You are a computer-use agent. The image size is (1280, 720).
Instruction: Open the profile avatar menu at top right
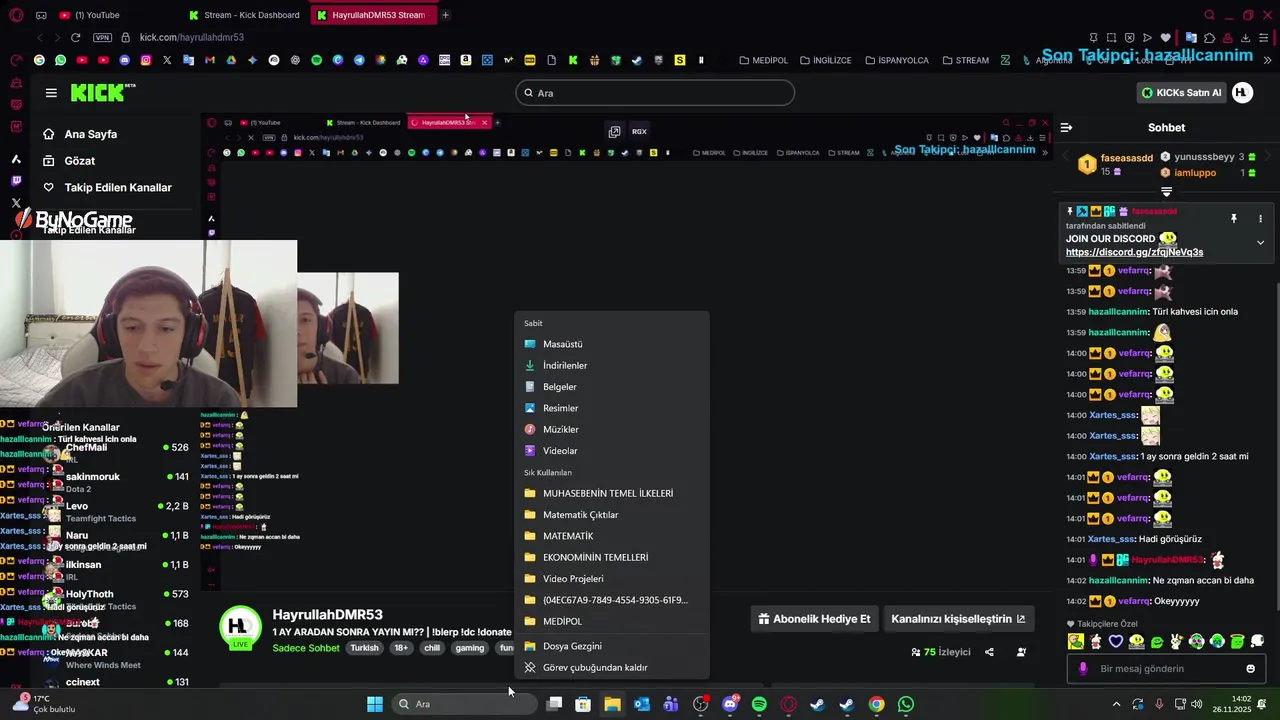[x=1242, y=93]
